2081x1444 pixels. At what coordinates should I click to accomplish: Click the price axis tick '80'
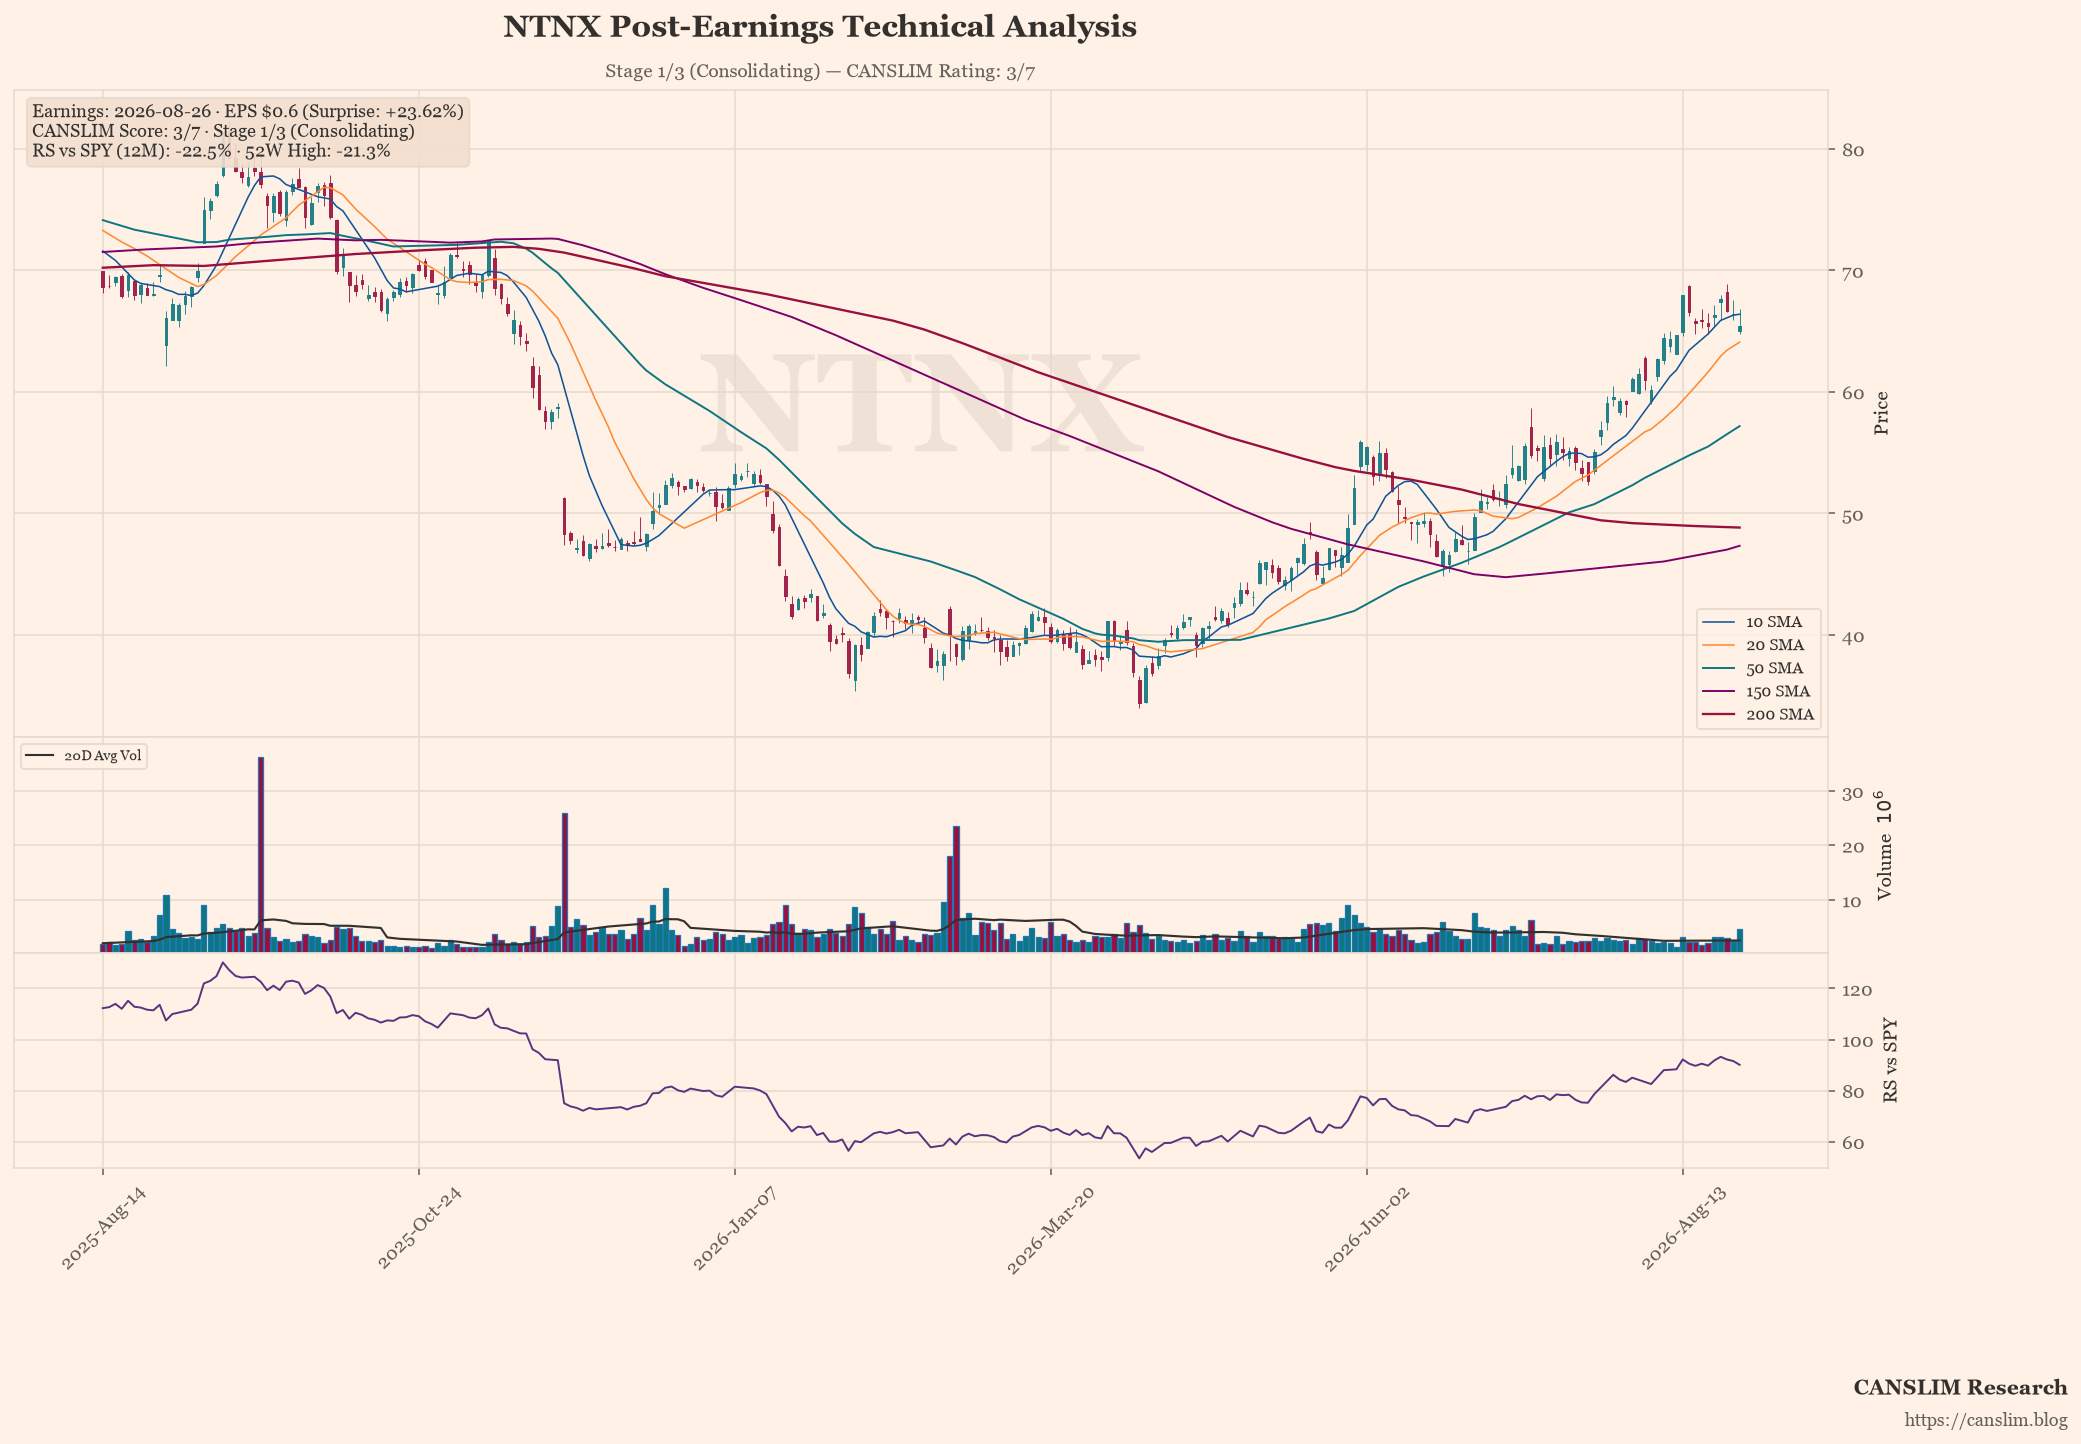1852,150
